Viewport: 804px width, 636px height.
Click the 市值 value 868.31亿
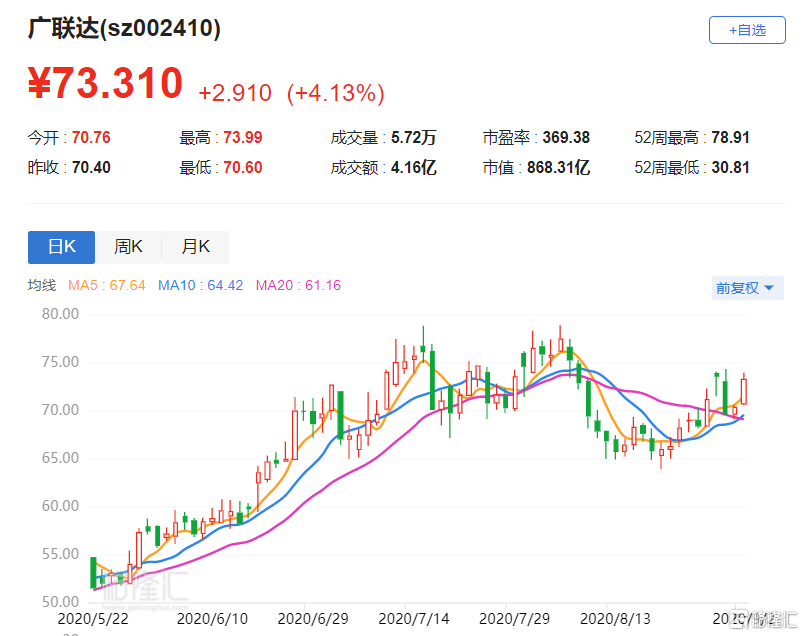click(x=558, y=168)
